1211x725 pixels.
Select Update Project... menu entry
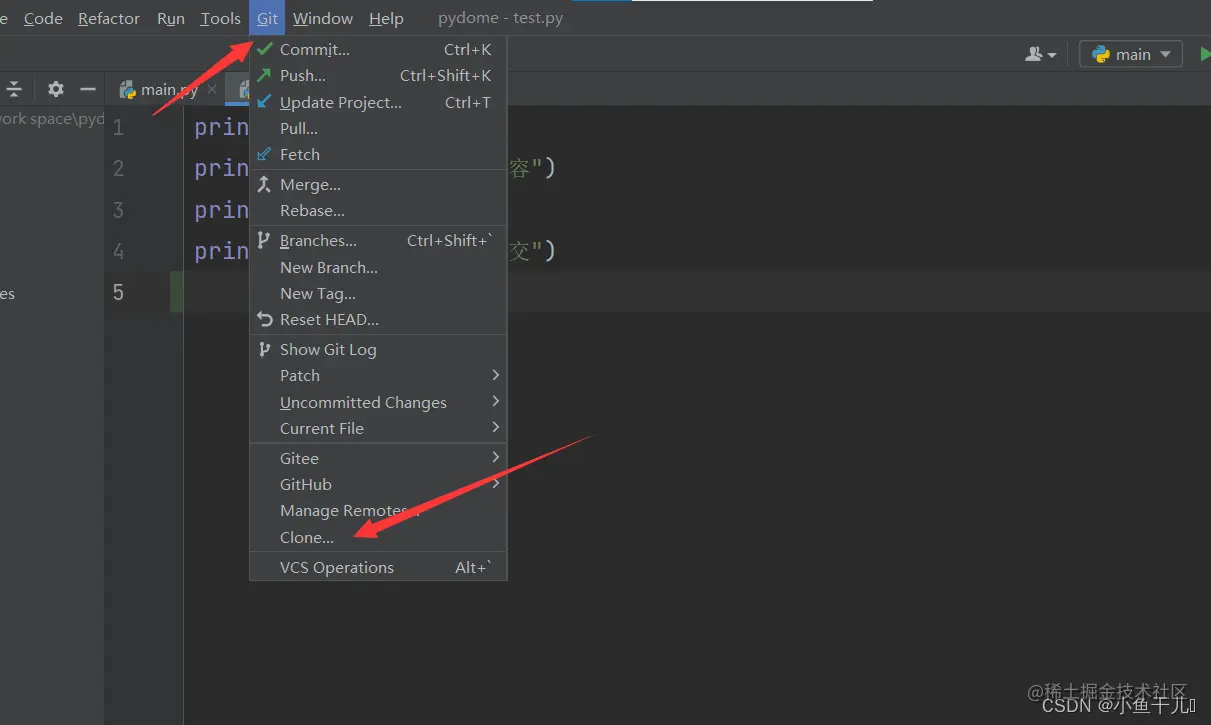pos(378,102)
